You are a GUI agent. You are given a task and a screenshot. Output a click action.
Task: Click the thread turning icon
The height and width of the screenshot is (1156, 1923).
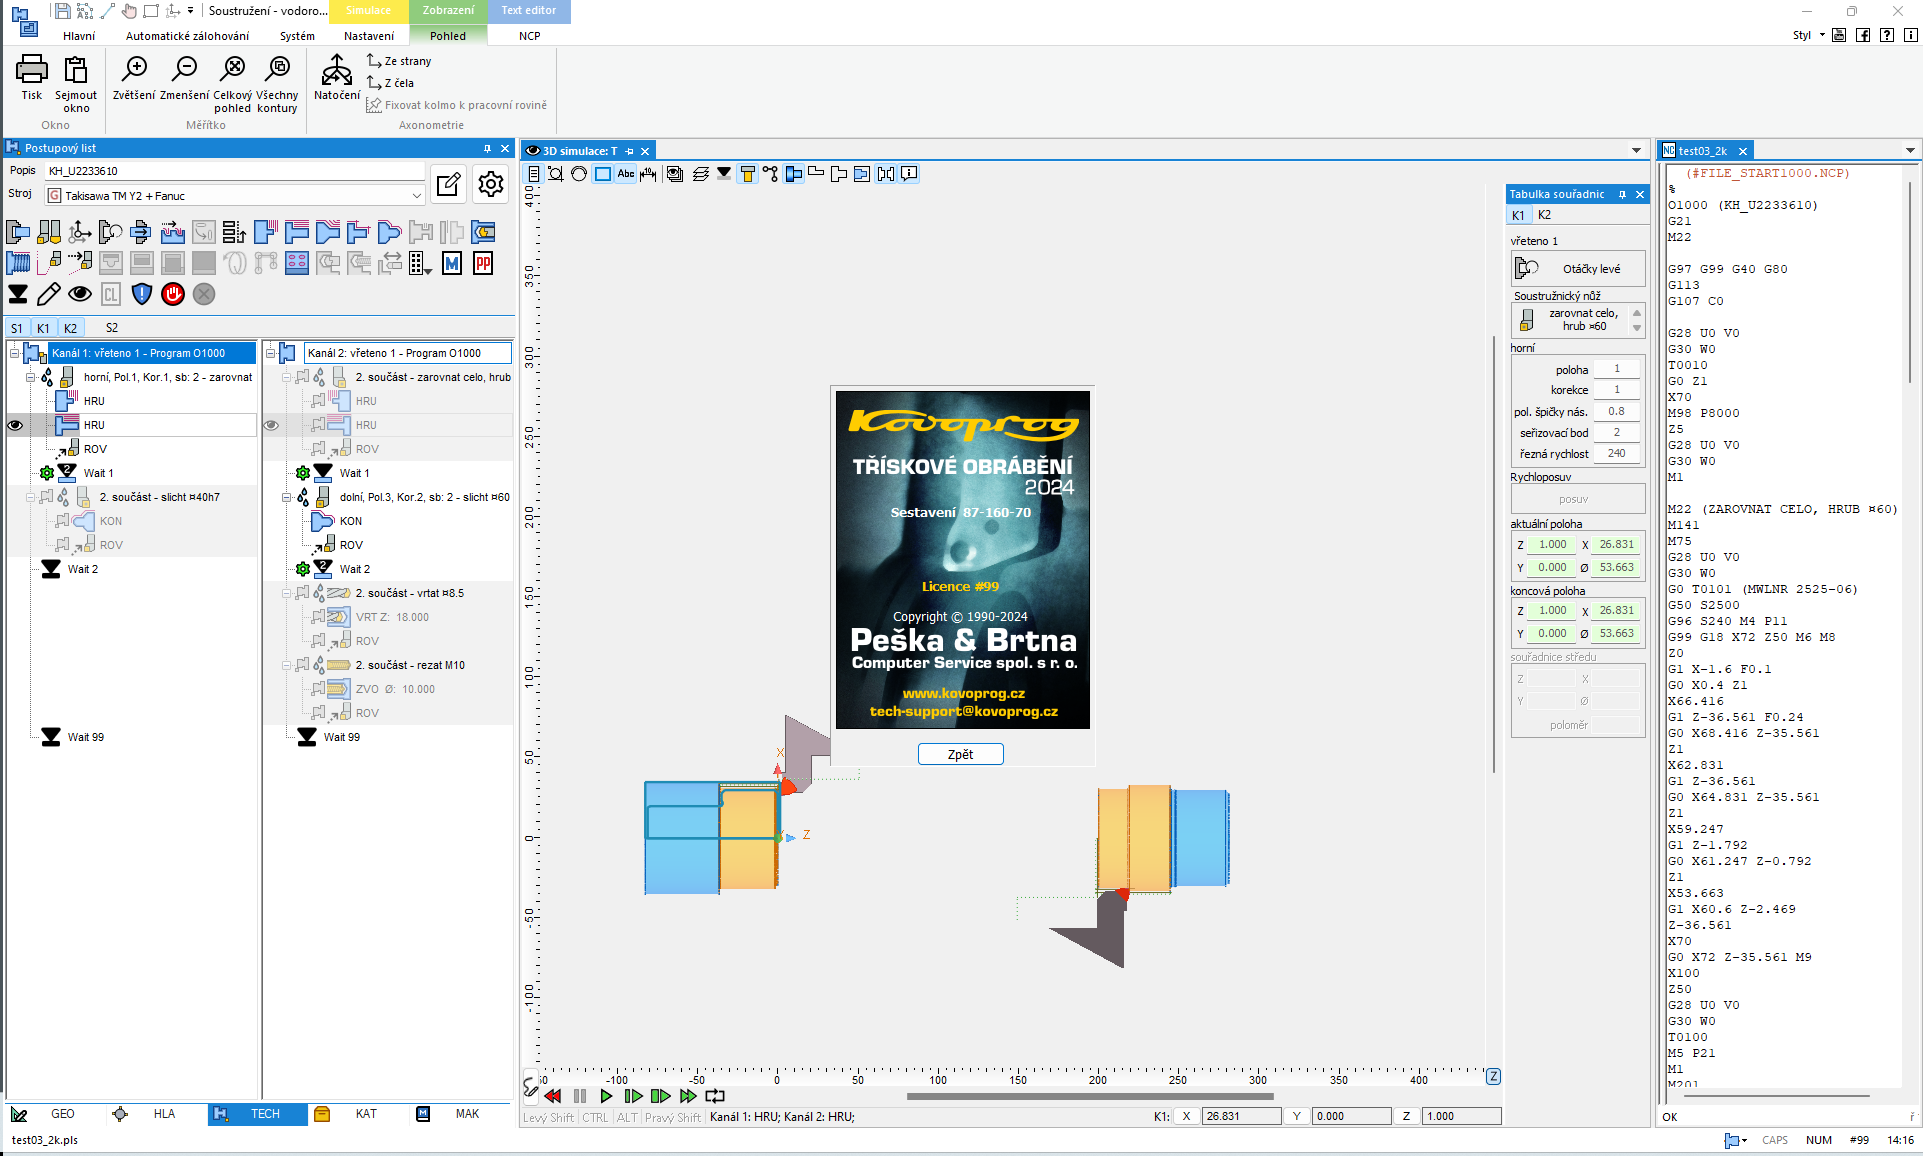pyautogui.click(x=18, y=263)
